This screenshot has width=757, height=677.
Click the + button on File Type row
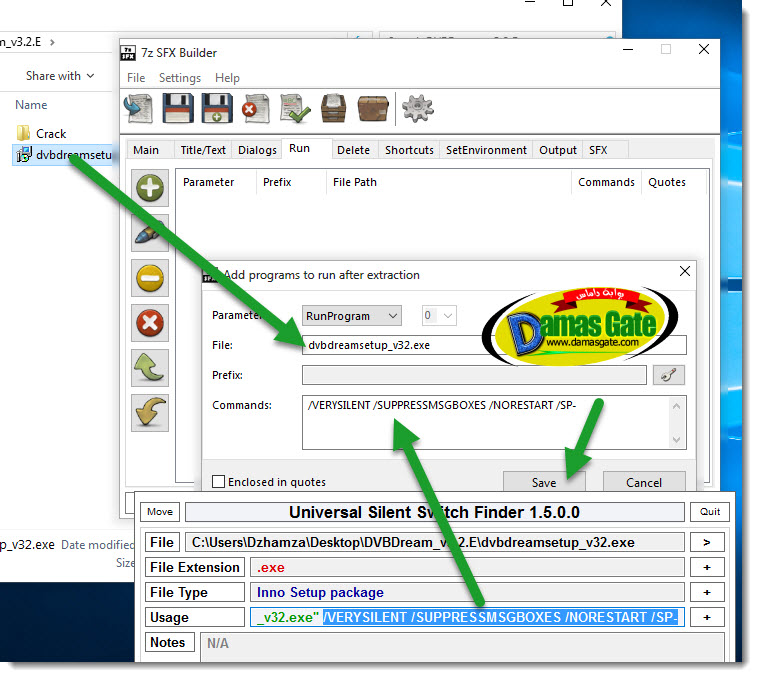click(x=707, y=592)
